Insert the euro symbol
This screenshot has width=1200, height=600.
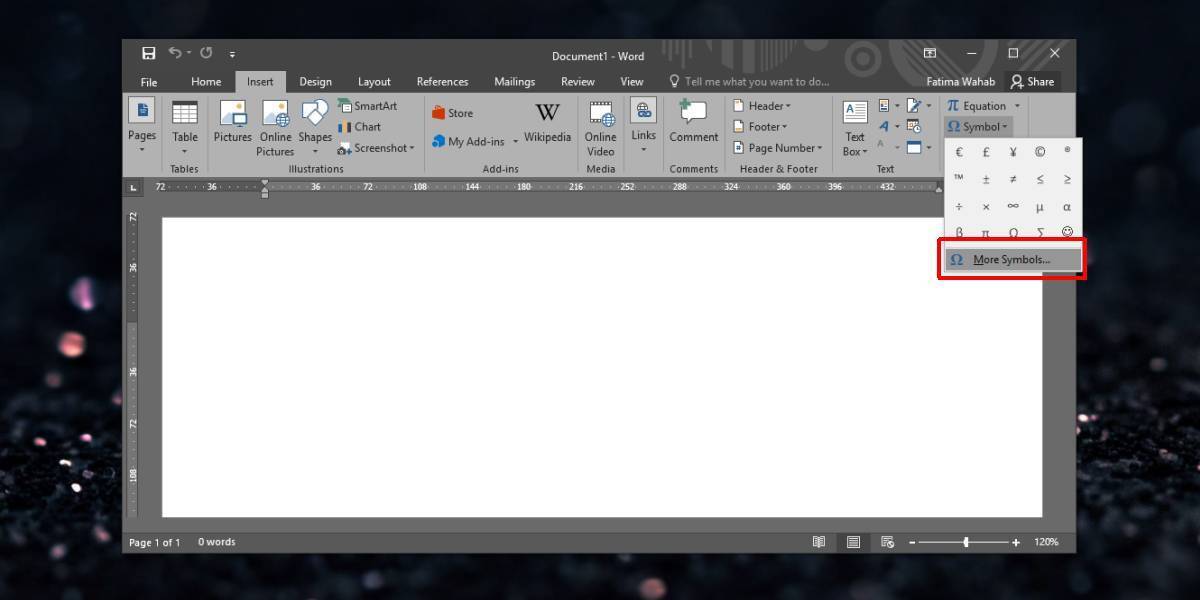click(x=959, y=152)
